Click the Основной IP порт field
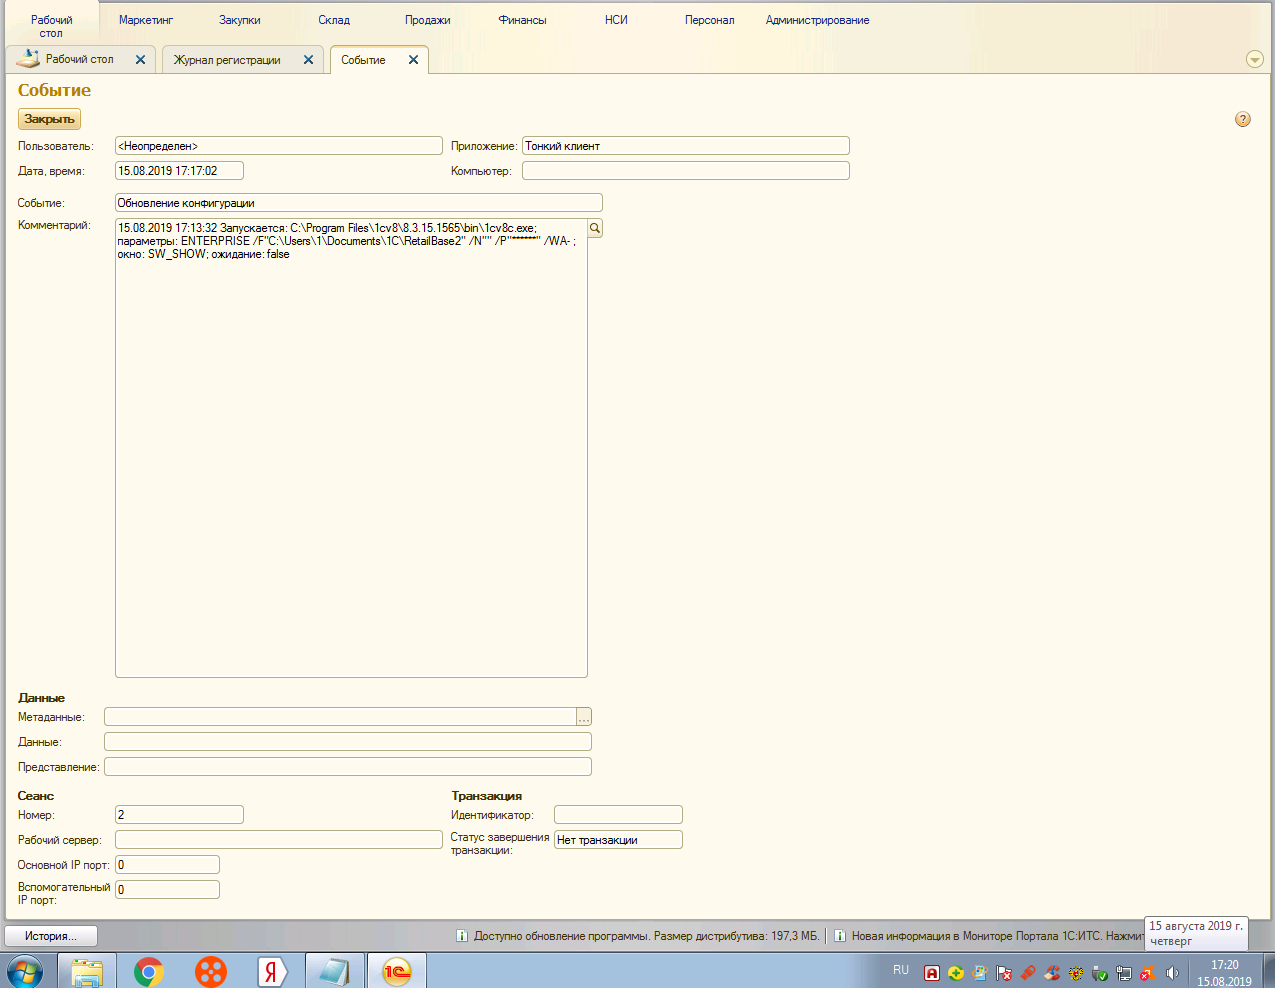The width and height of the screenshot is (1275, 988). 167,865
